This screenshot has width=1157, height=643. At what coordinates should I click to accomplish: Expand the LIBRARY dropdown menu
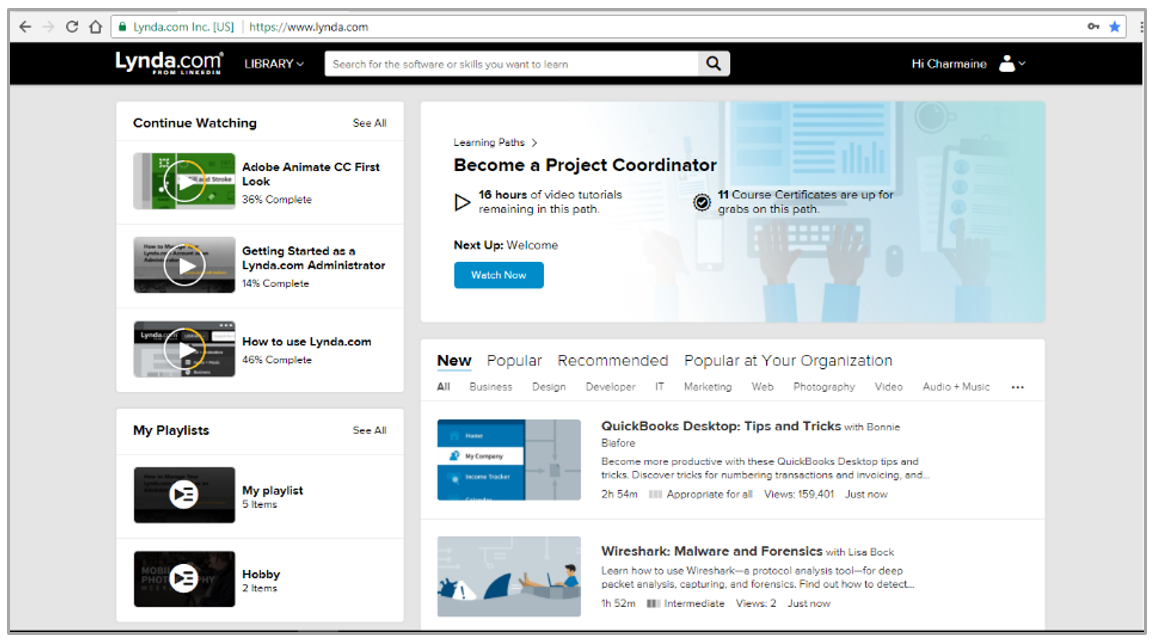[x=274, y=63]
